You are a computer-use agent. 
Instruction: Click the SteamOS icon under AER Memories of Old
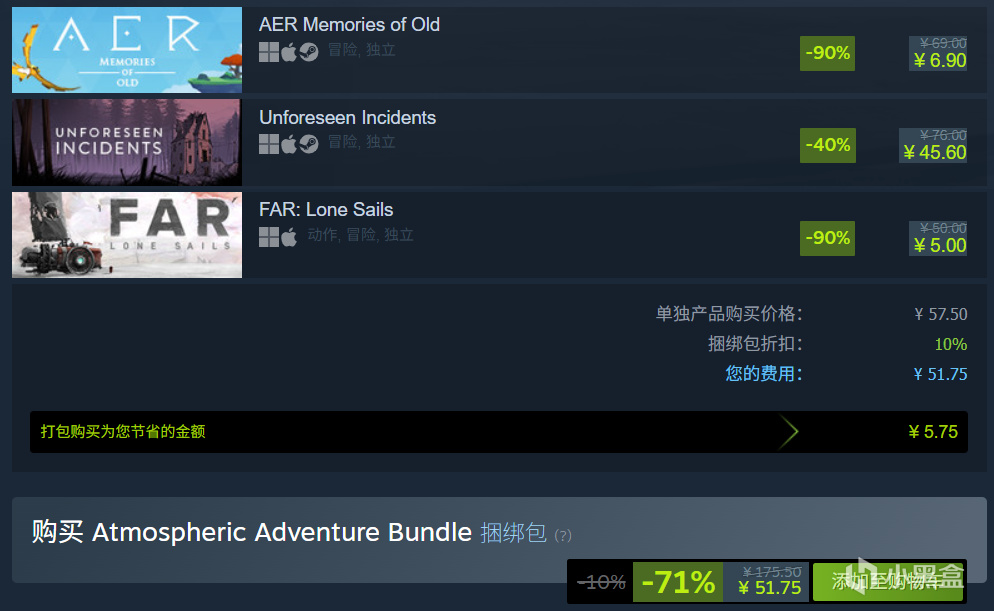[x=309, y=52]
